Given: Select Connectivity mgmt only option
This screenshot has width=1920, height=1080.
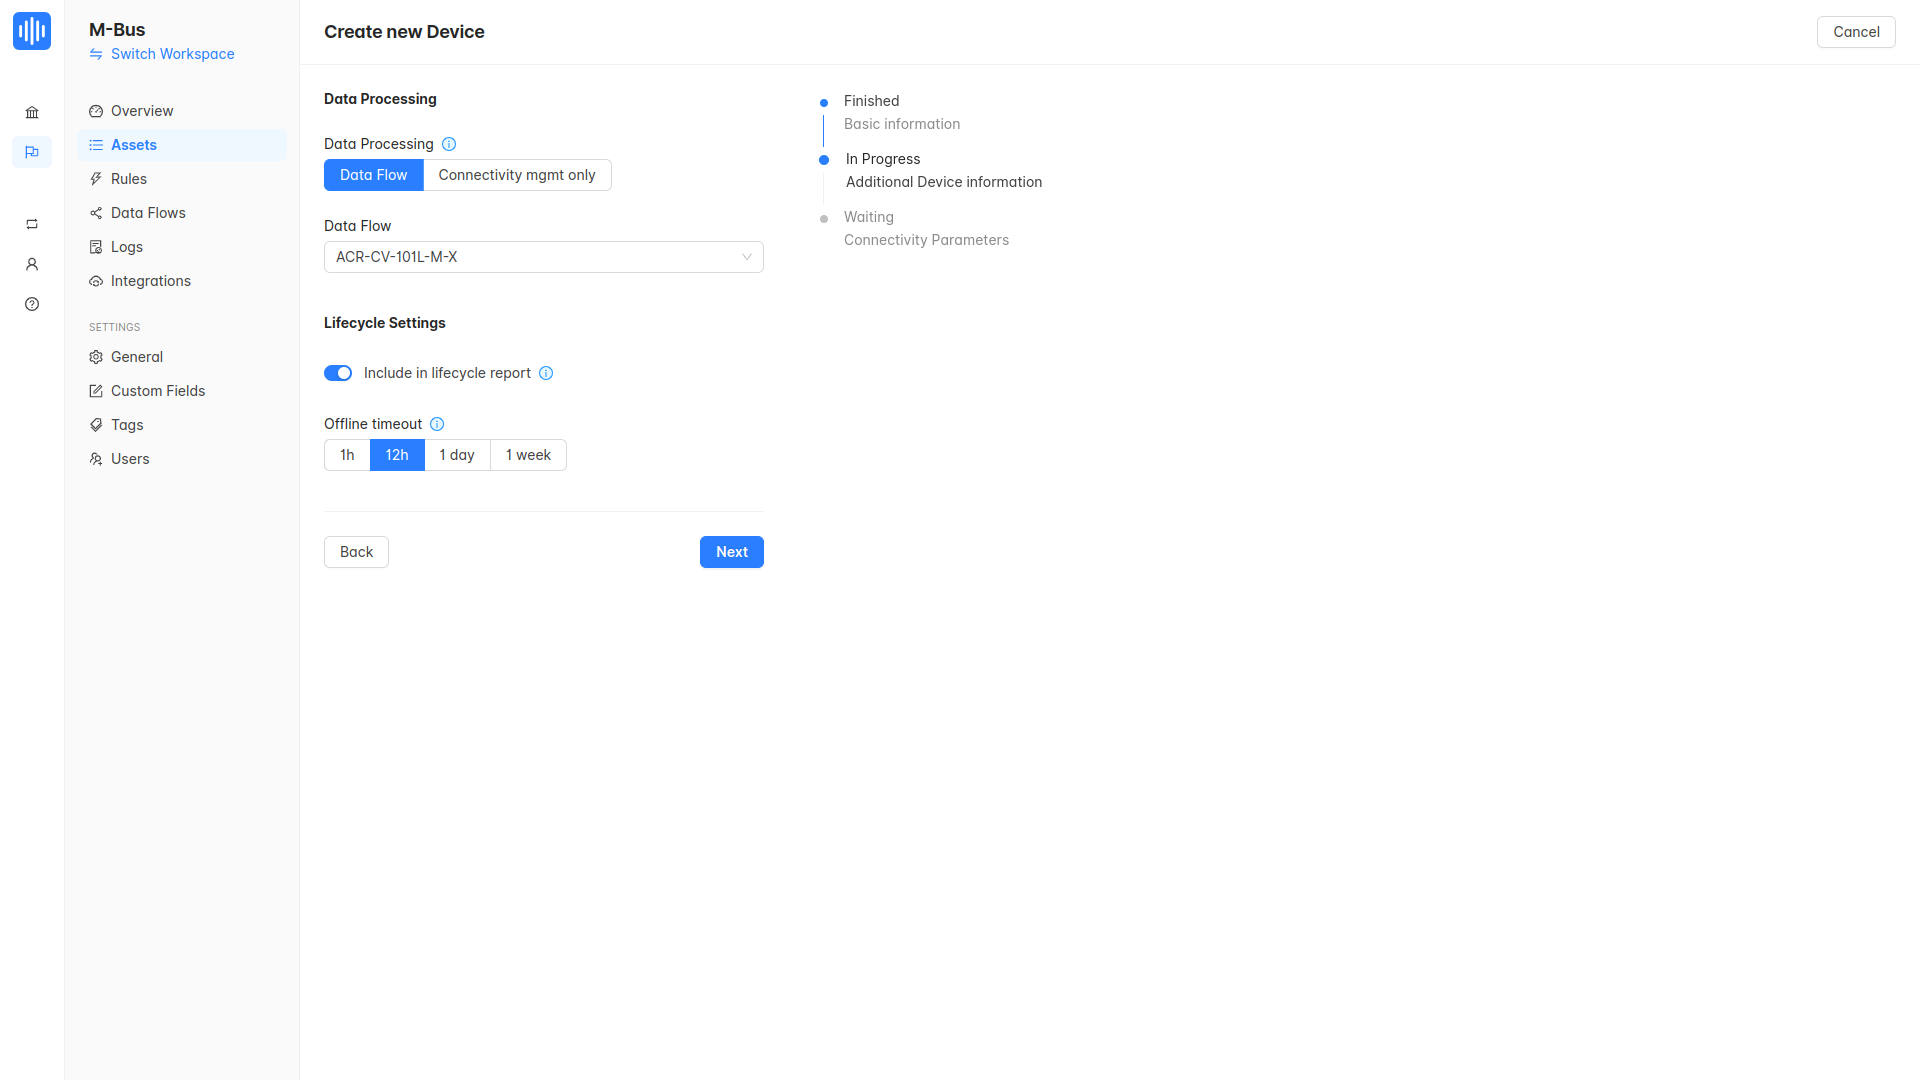Looking at the screenshot, I should (516, 175).
